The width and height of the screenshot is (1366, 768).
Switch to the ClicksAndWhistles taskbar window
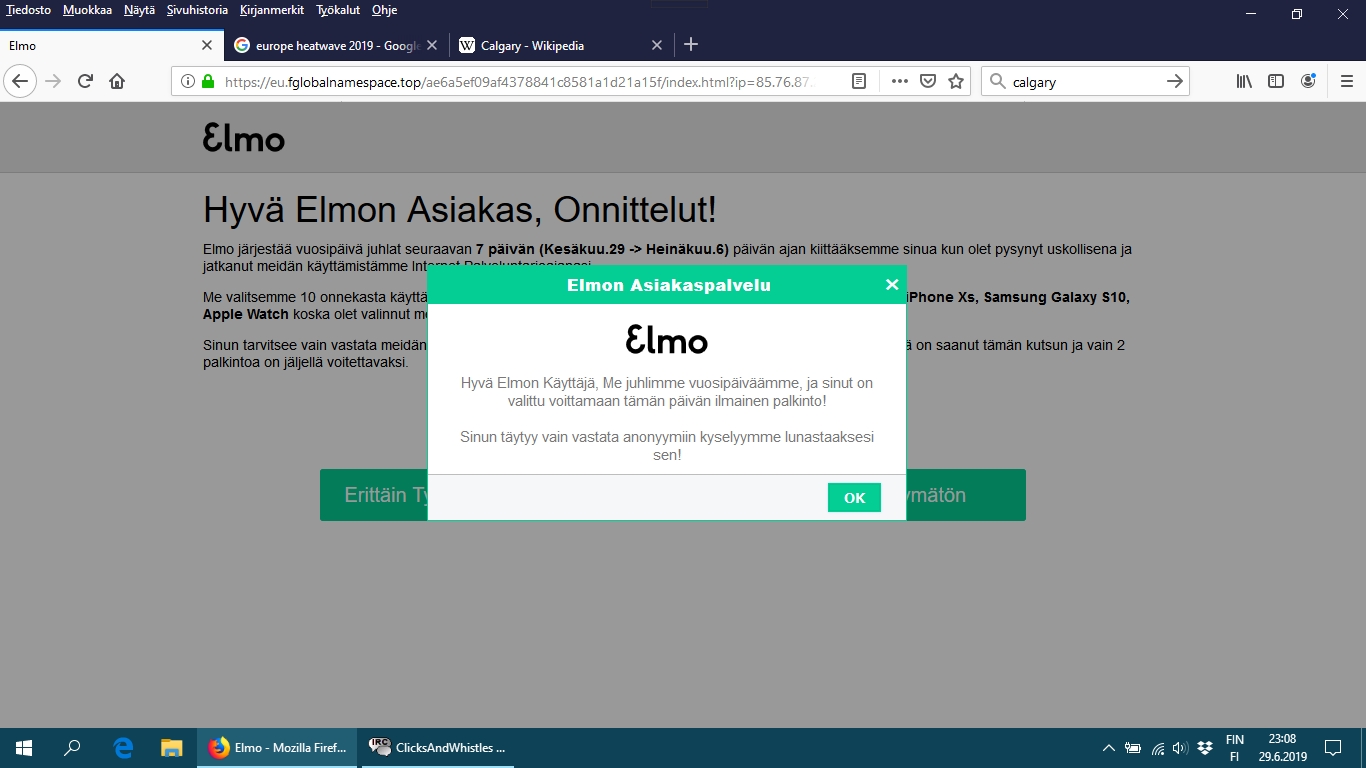tap(438, 748)
